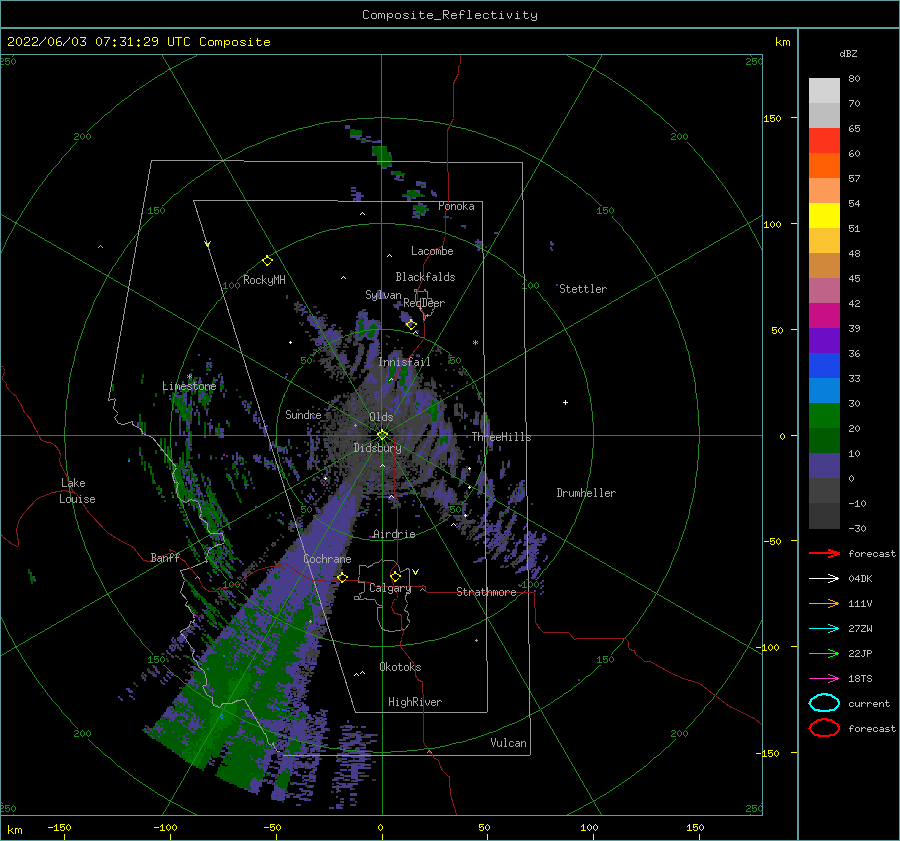900x841 pixels.
Task: Click the yellow diamond marker under Cochrane
Action: [342, 577]
